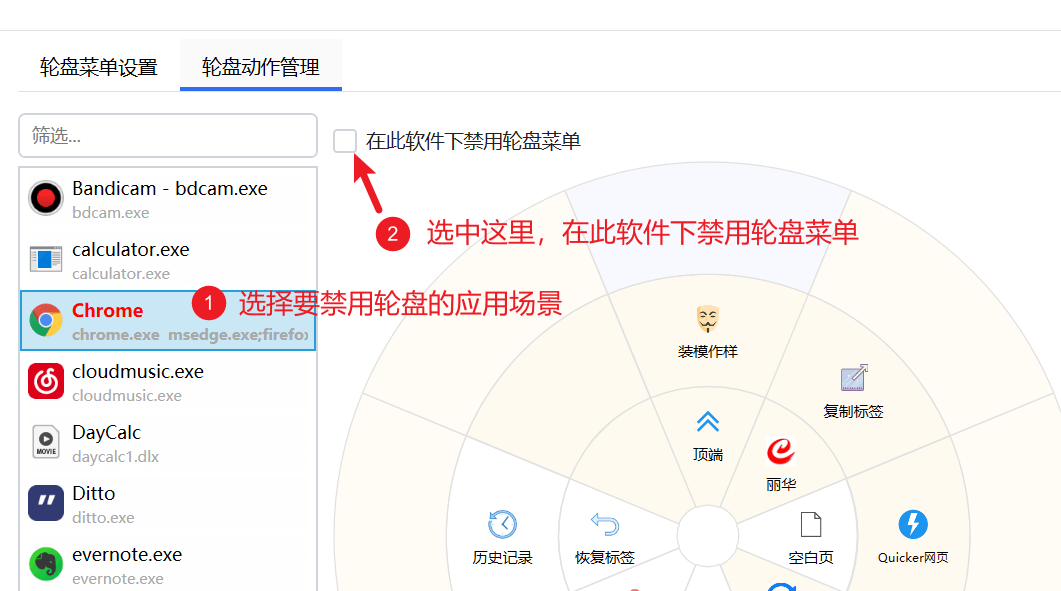Click the 复制标签 label text
Screen dimensions: 1061x591
pyautogui.click(x=854, y=412)
